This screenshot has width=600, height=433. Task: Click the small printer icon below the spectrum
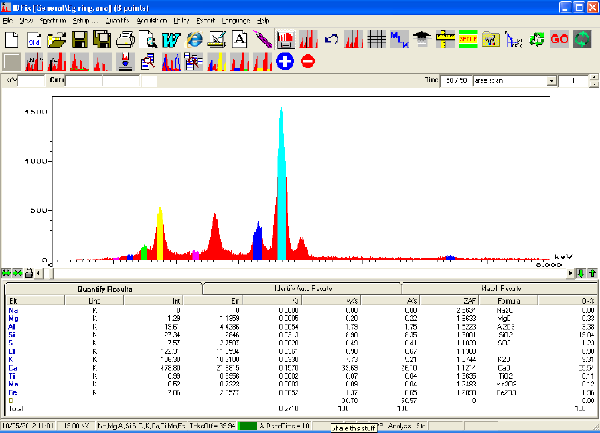tap(29, 273)
